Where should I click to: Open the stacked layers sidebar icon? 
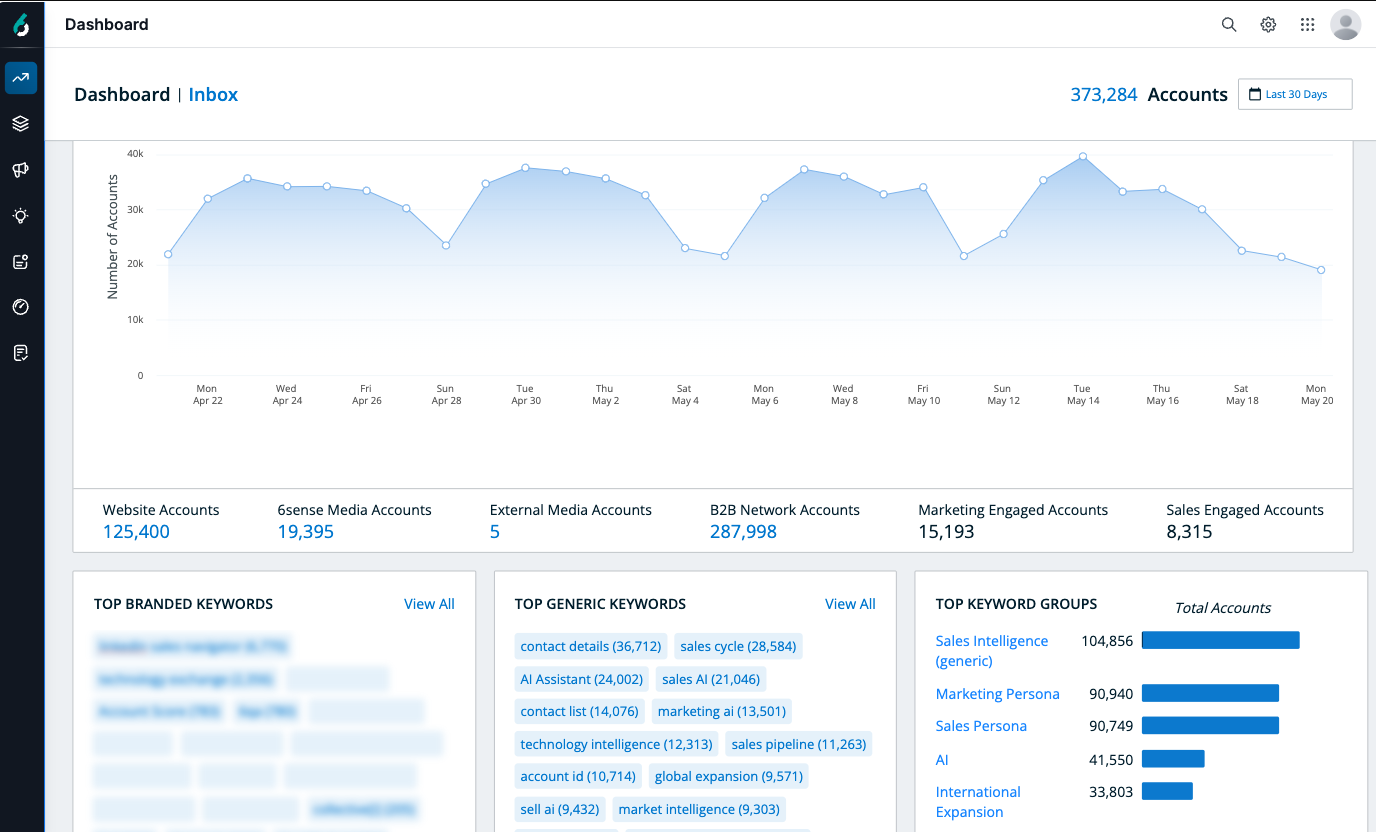(x=21, y=124)
